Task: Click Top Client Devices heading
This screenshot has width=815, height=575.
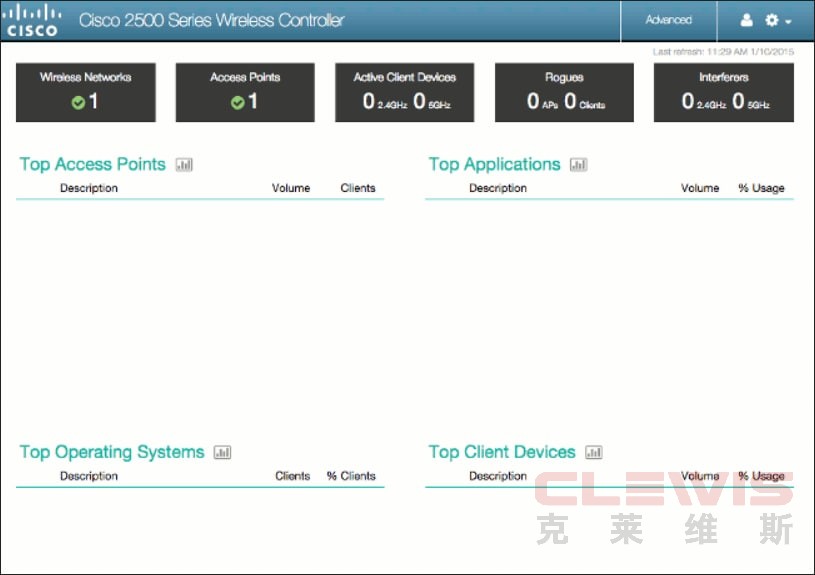Action: pyautogui.click(x=502, y=452)
